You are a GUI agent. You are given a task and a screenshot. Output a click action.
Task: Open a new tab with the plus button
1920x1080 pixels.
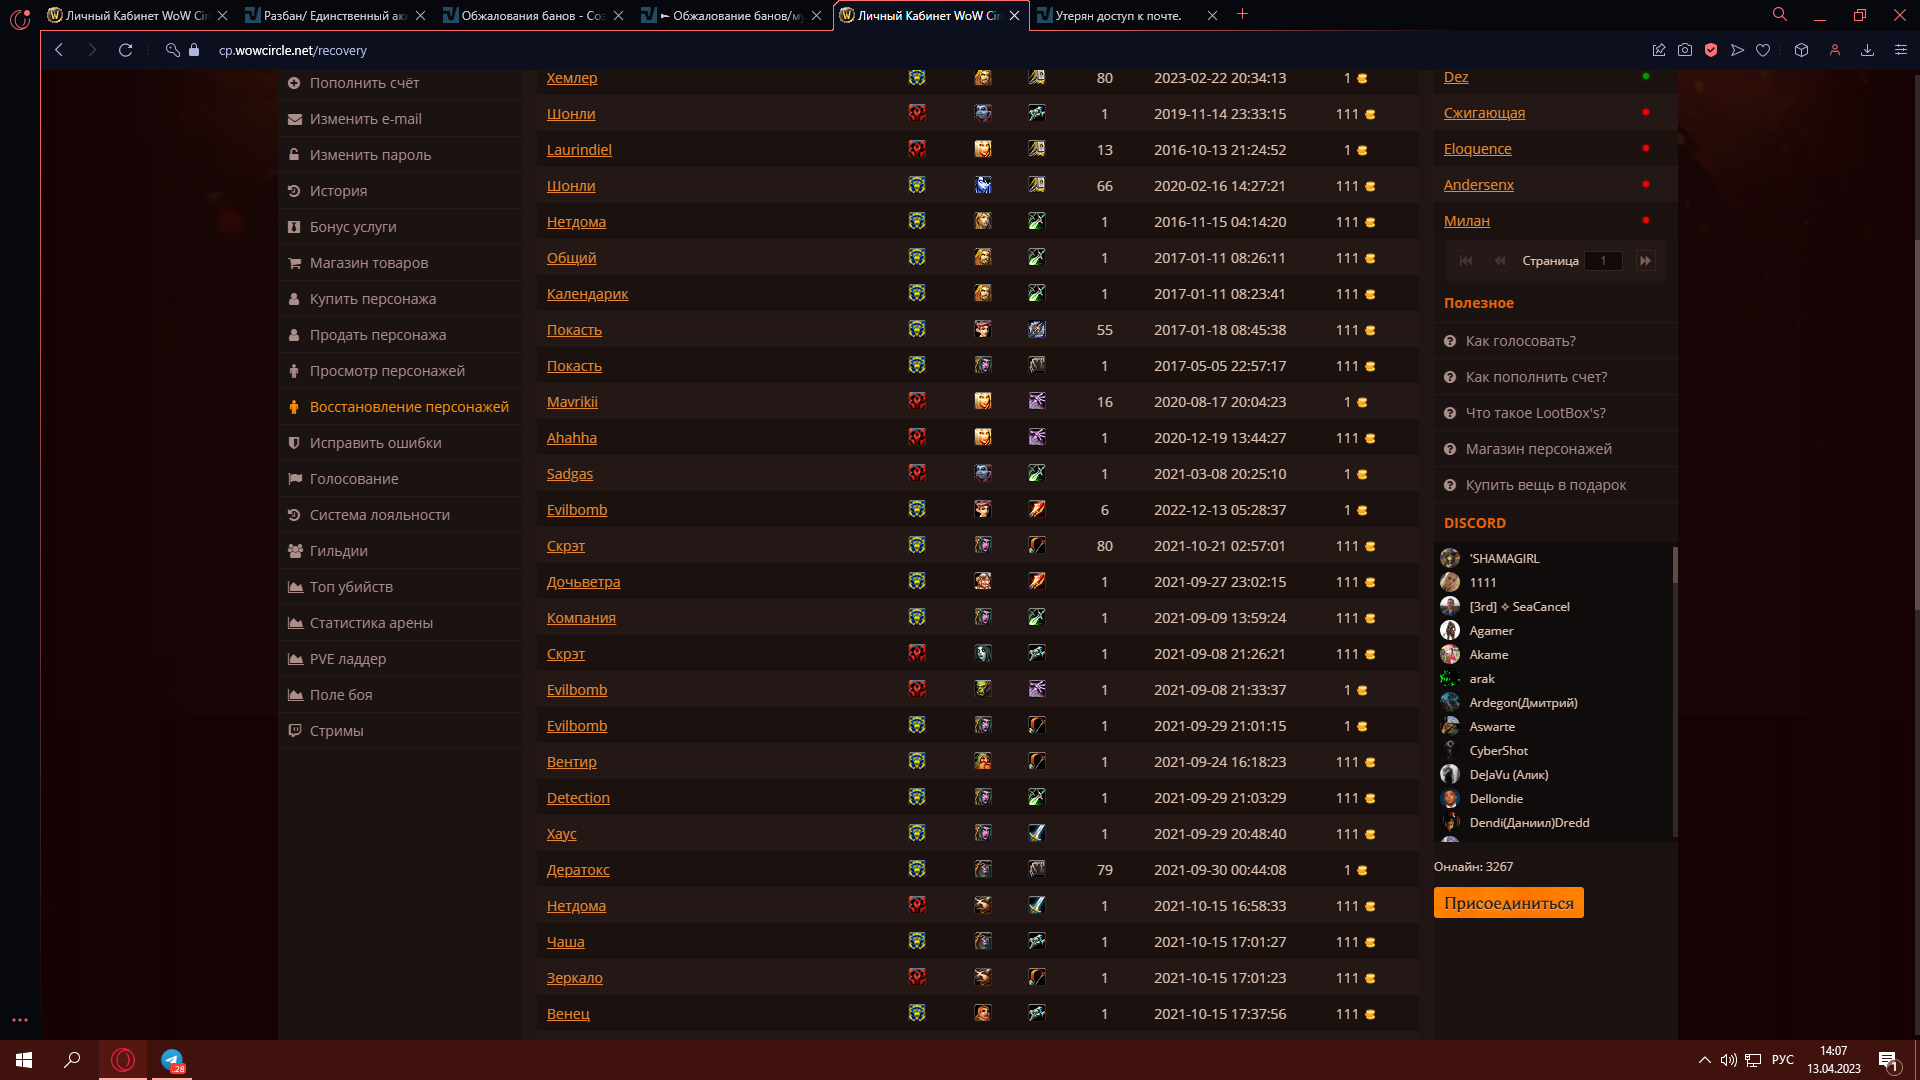pos(1242,15)
